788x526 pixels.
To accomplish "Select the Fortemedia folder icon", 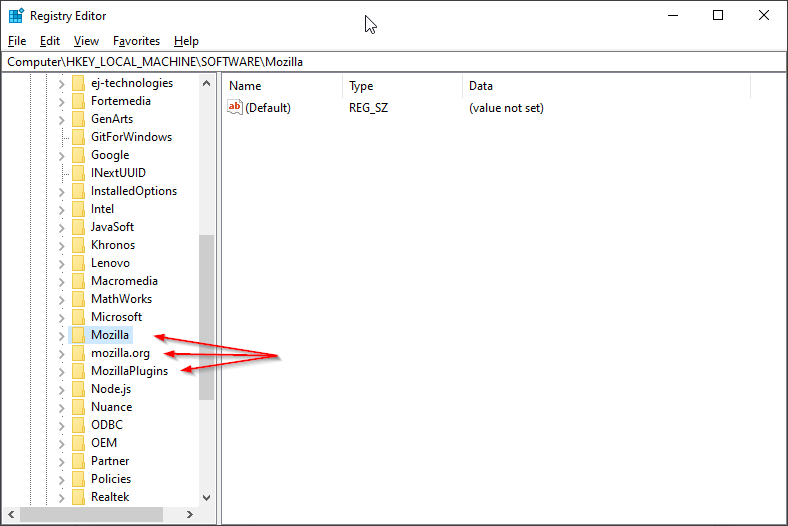I will 78,101.
